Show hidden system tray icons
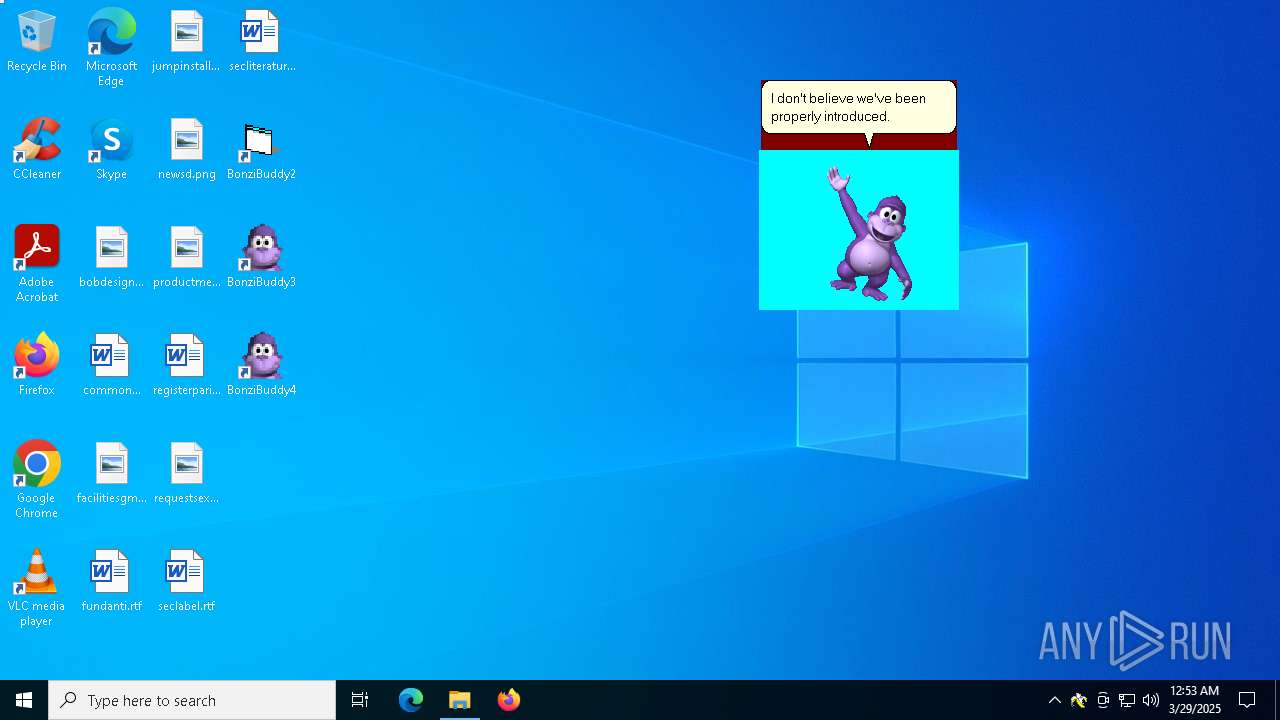Image resolution: width=1280 pixels, height=720 pixels. (1054, 700)
